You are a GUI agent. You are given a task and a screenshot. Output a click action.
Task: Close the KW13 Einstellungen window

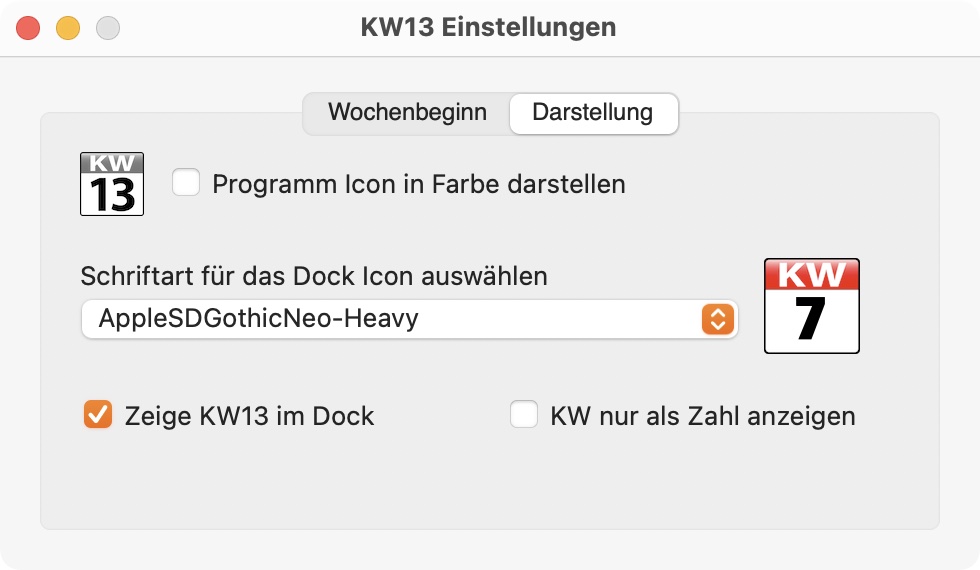28,28
